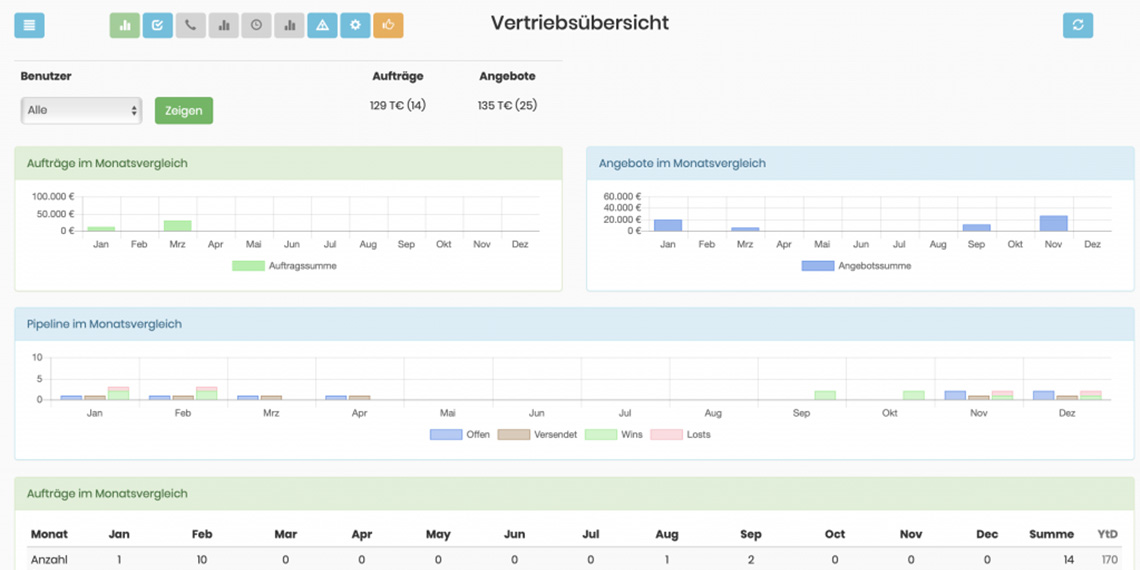1140x570 pixels.
Task: Refresh the dashboard with the reload icon
Action: (1077, 25)
